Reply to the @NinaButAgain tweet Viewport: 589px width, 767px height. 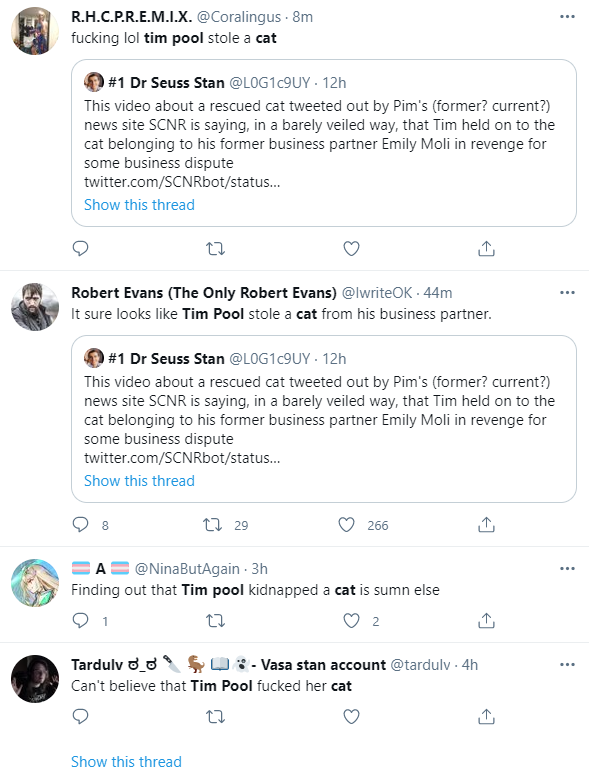(80, 621)
